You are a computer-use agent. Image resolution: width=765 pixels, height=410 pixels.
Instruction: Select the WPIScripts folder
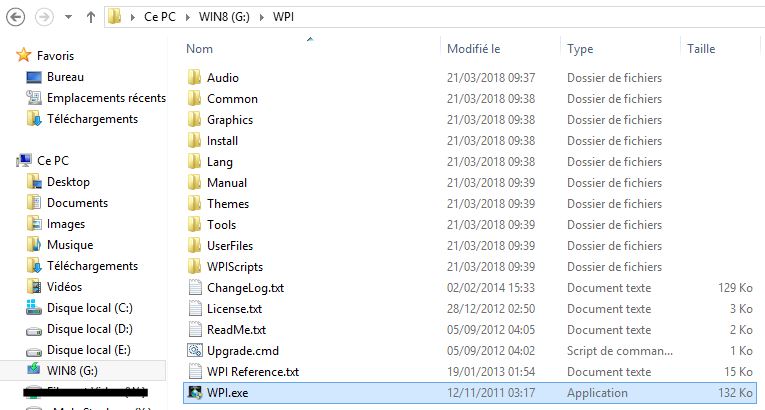click(235, 266)
